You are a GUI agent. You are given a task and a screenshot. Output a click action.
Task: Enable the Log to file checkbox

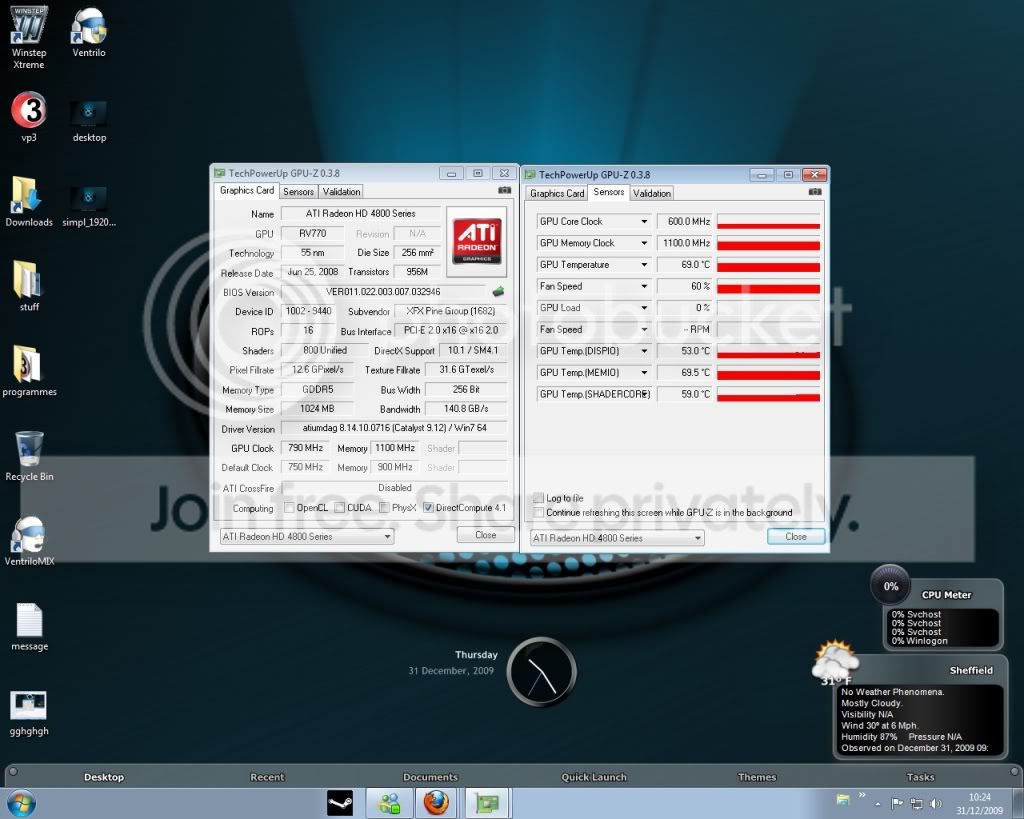pos(539,498)
